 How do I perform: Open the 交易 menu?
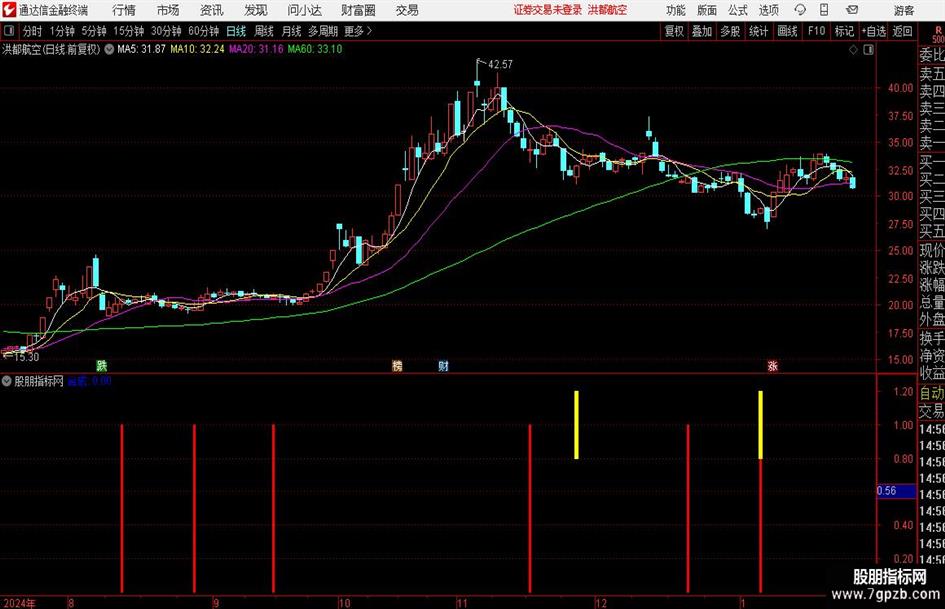click(407, 10)
